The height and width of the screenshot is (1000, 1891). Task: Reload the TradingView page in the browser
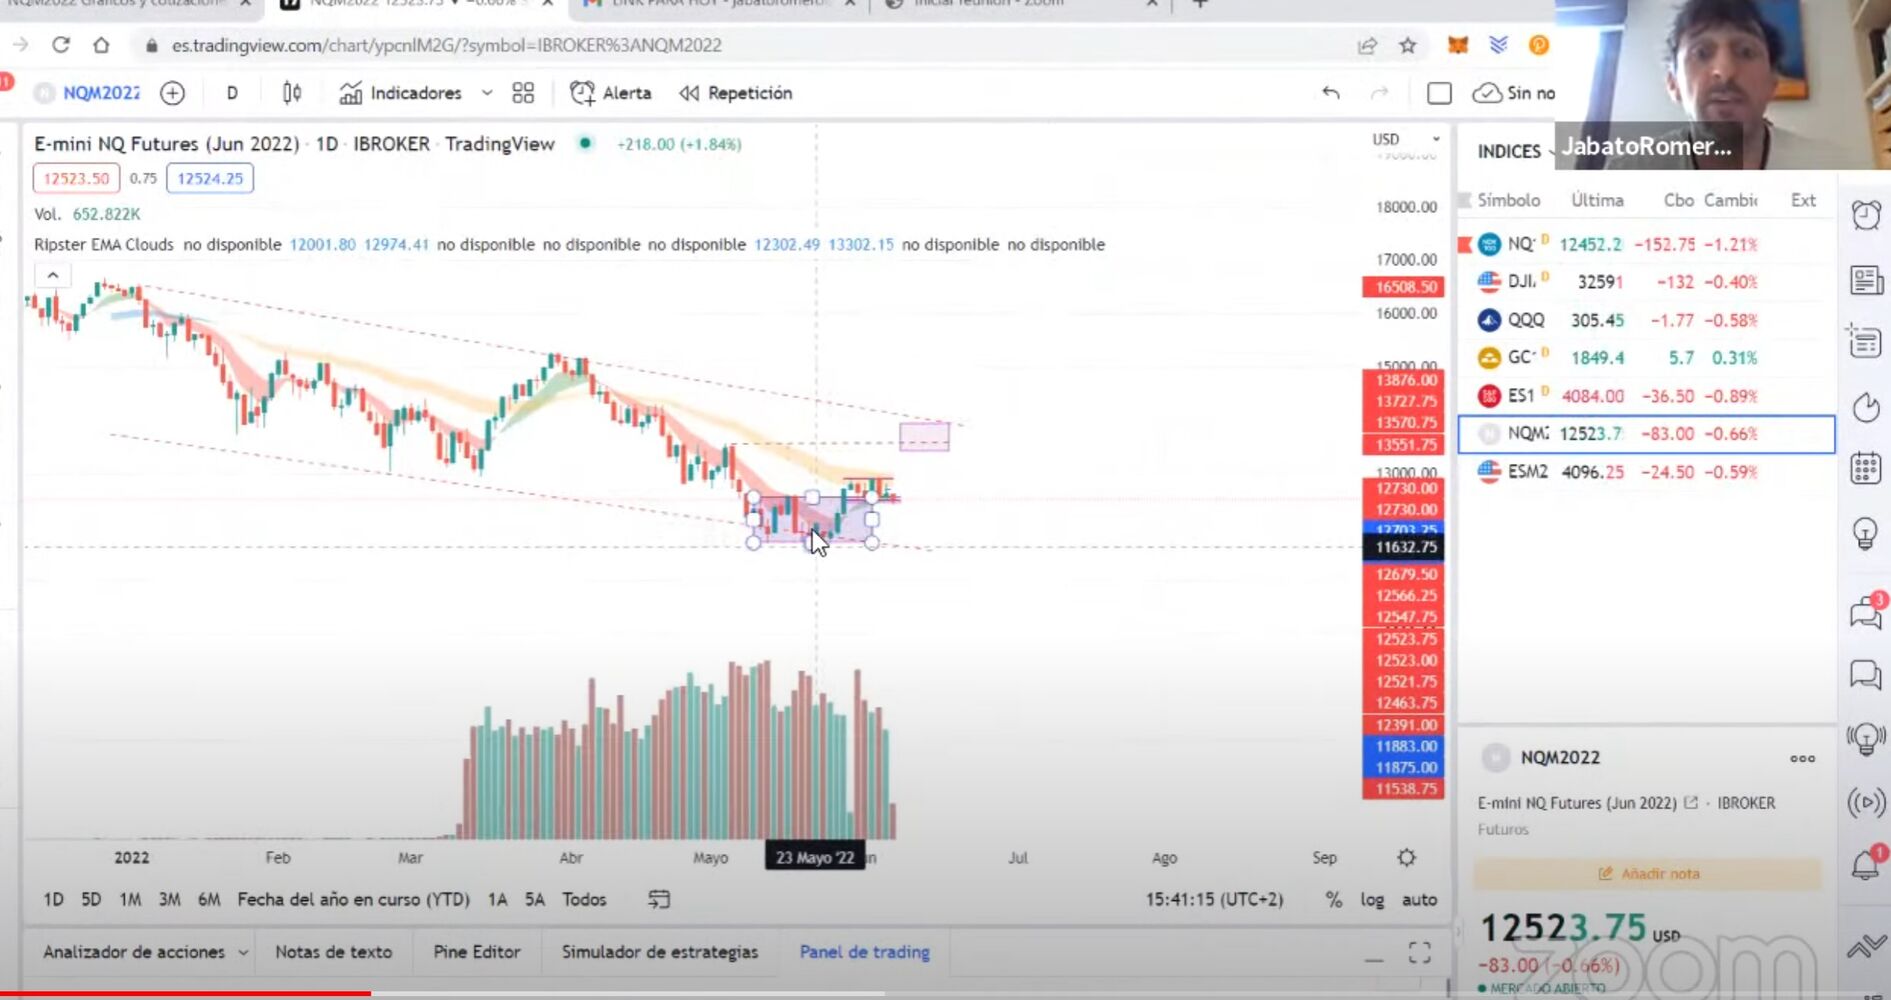[61, 45]
